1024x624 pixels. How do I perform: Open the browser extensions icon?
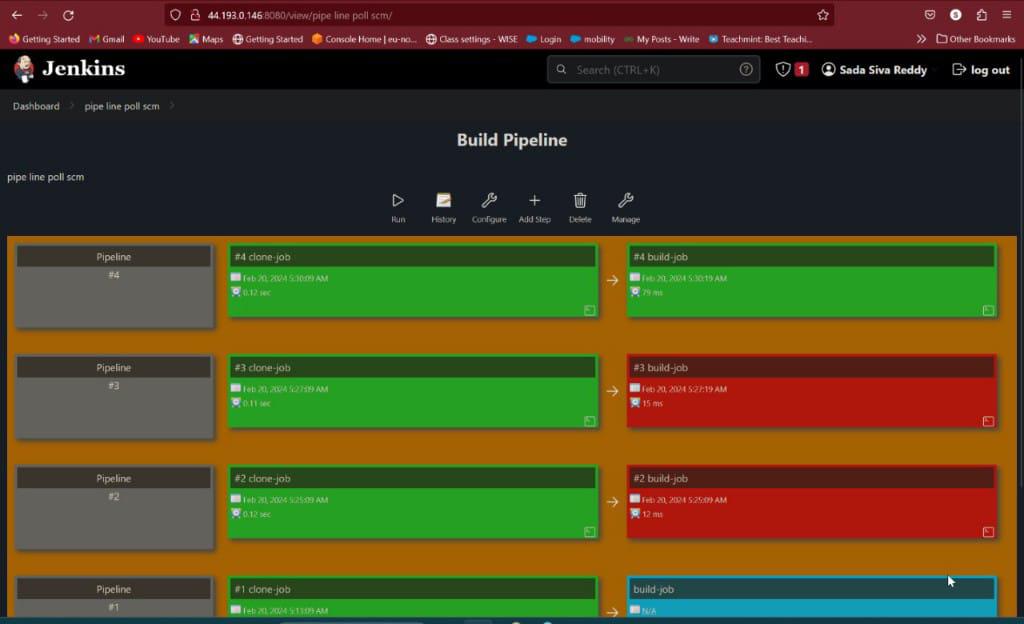tap(981, 15)
